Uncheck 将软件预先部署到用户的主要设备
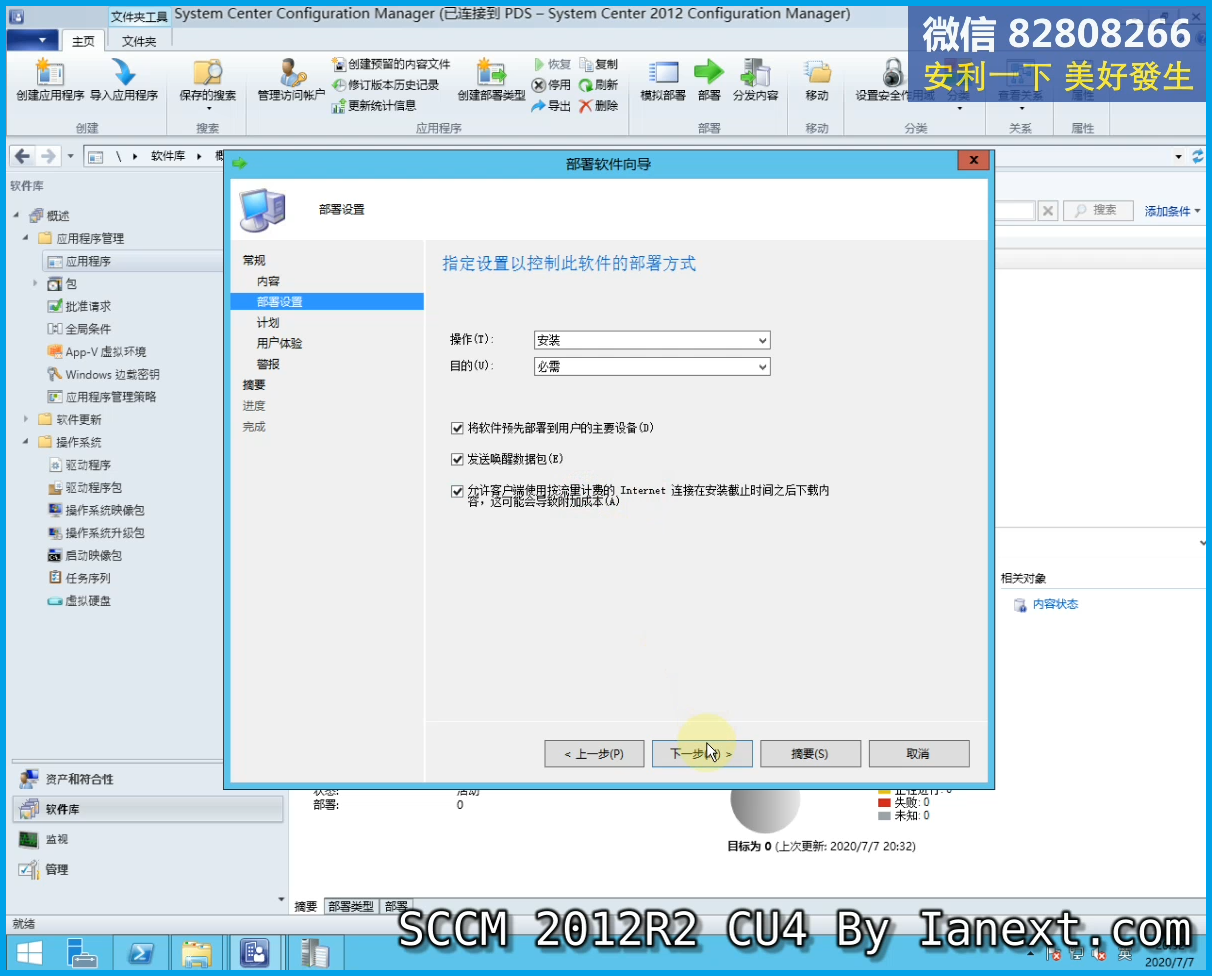 click(x=458, y=428)
